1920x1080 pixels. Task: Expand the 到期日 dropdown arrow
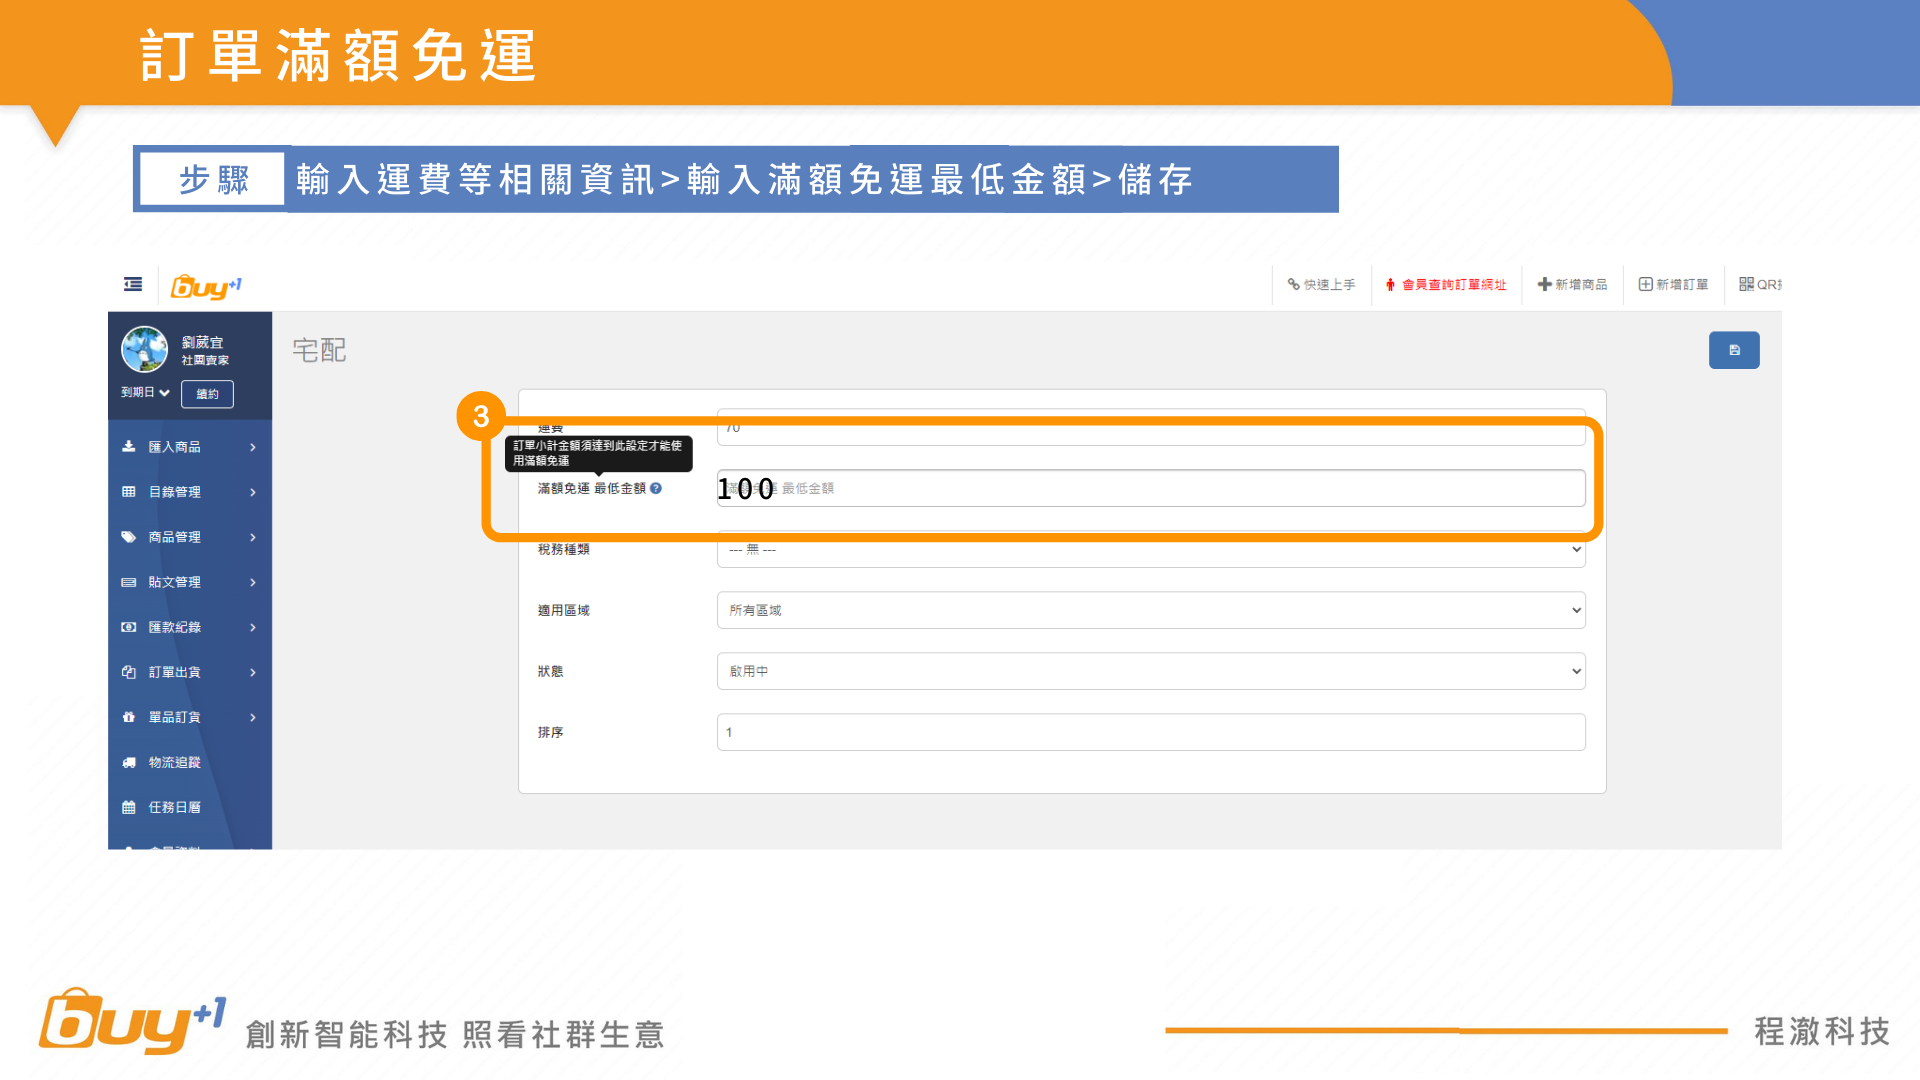(164, 393)
